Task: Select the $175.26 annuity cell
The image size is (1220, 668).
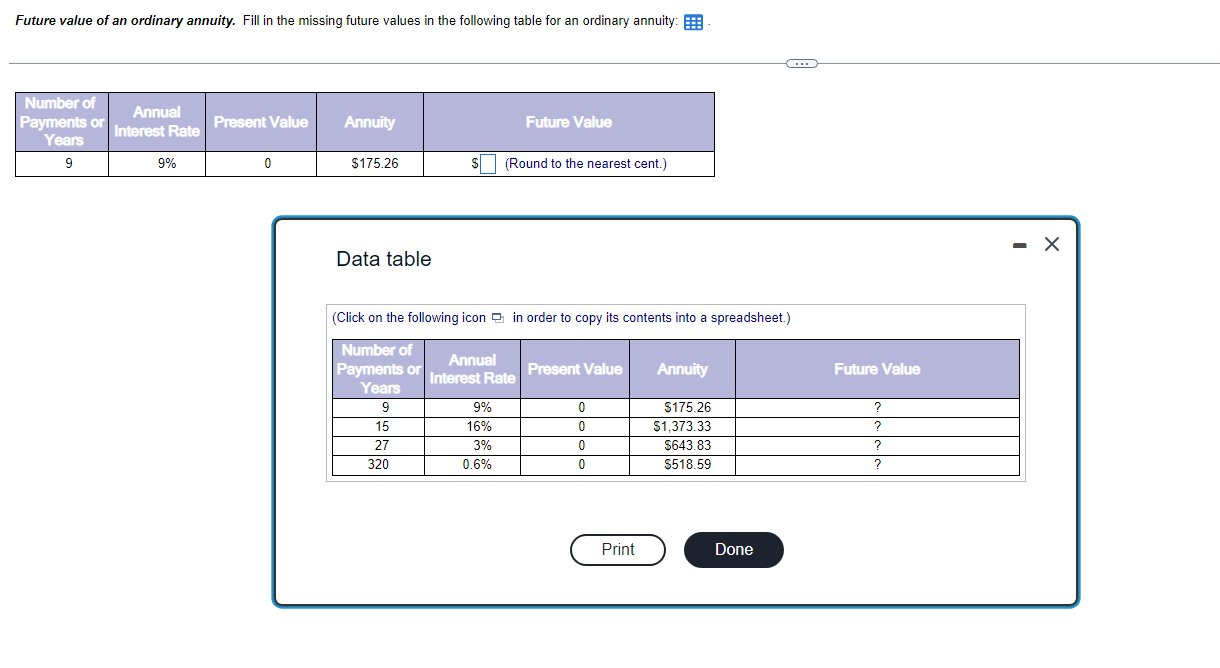Action: [369, 163]
